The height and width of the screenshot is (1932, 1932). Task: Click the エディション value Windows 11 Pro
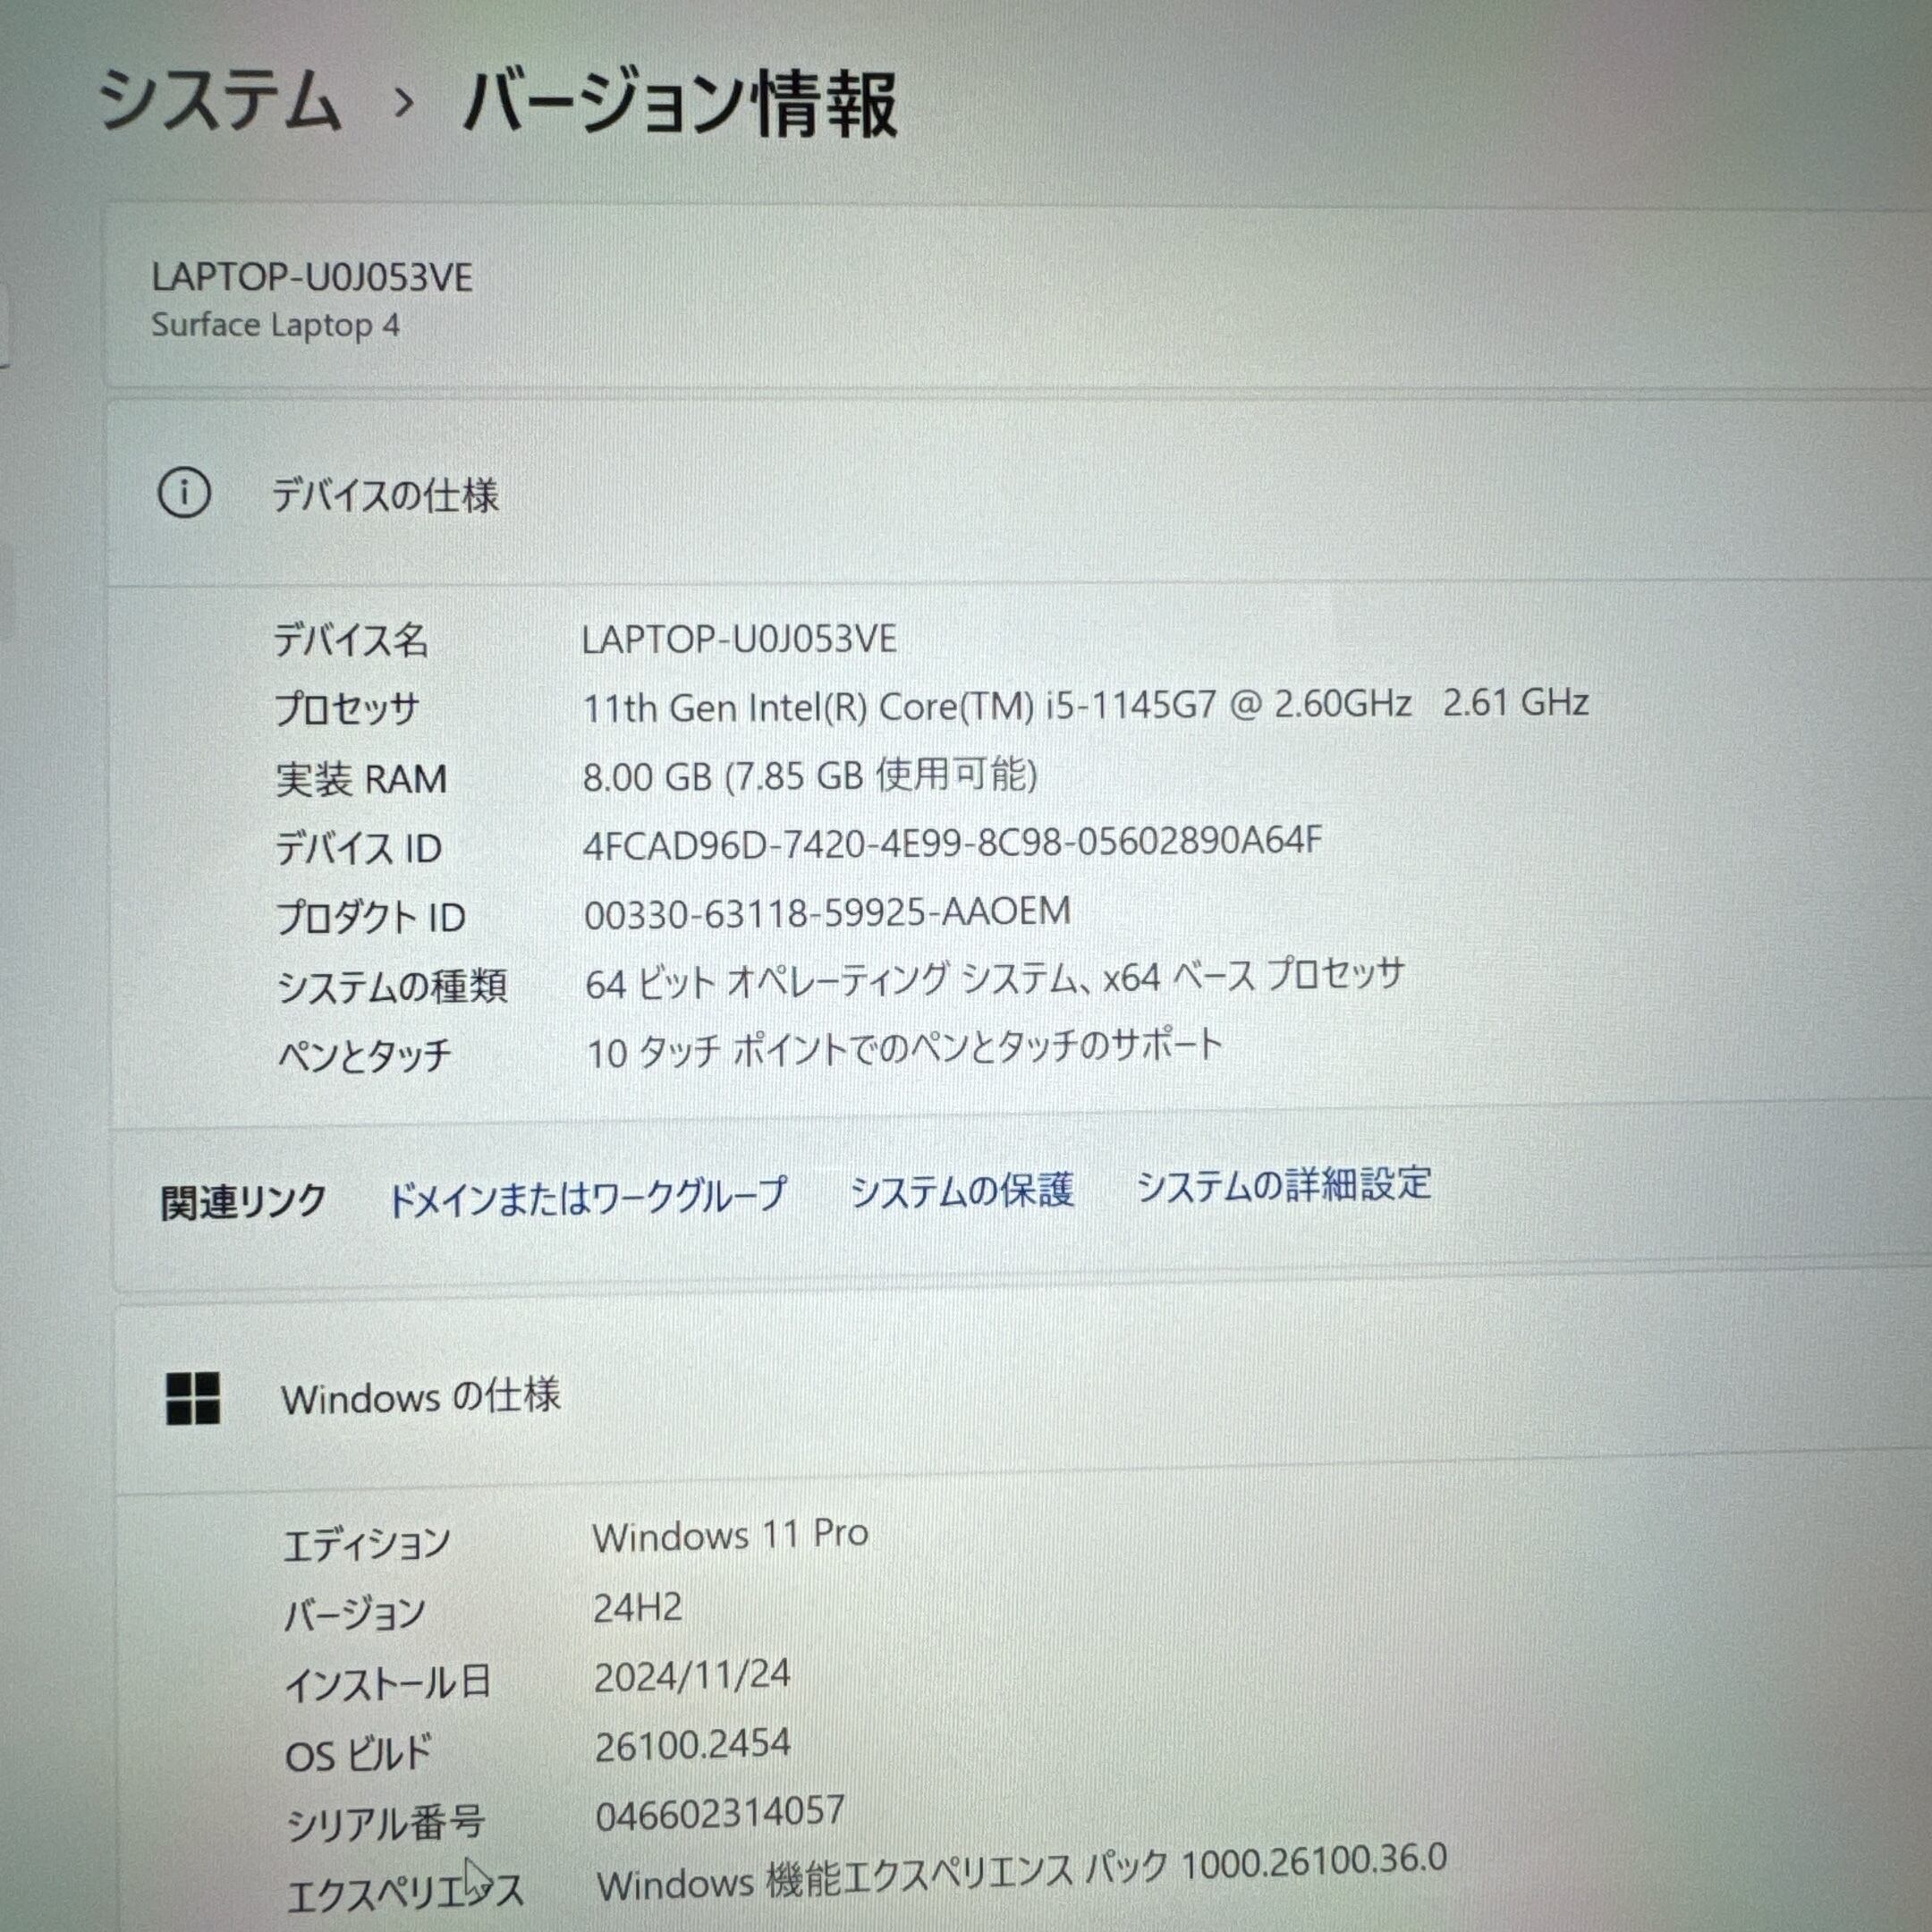click(x=730, y=1535)
